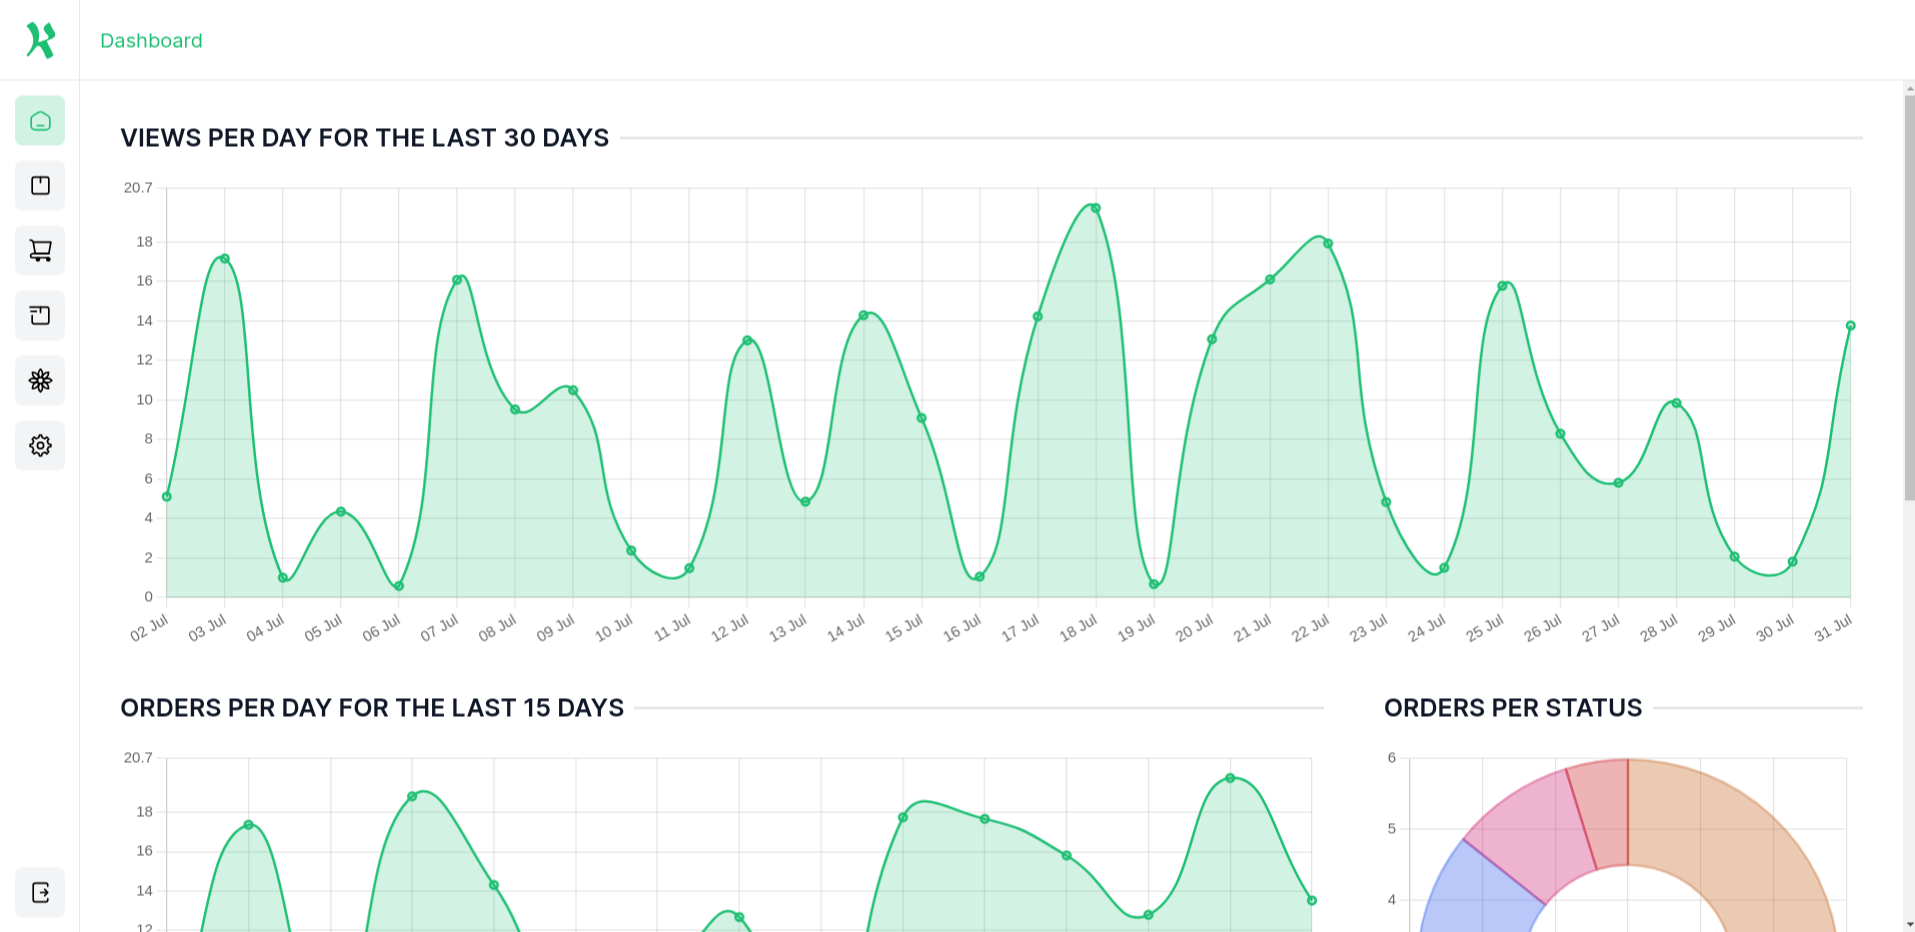Click the 03 Jul data point
1915x932 pixels.
(225, 258)
